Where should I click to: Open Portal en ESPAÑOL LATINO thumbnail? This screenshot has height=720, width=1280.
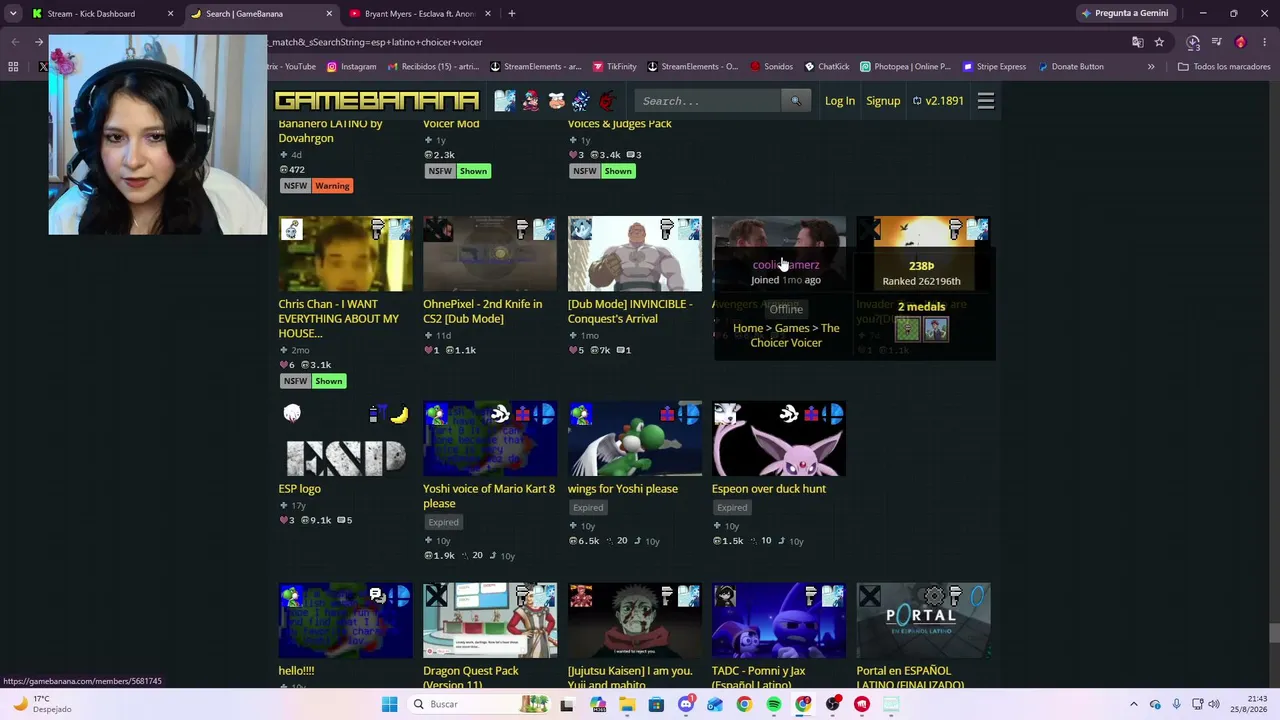tap(923, 621)
